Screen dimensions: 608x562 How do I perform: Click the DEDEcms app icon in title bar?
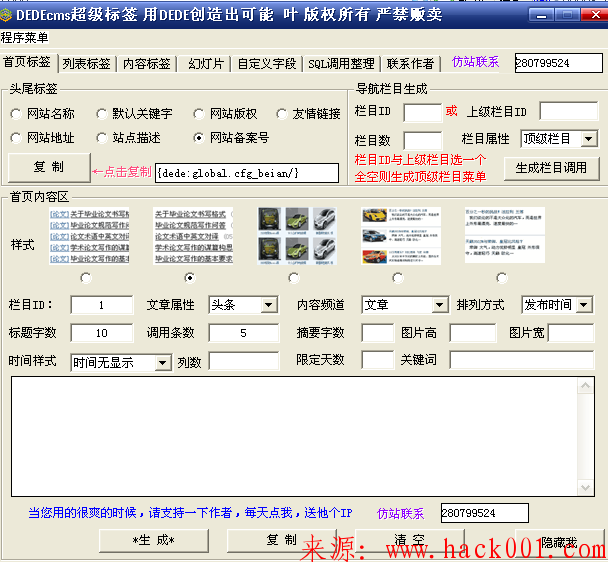tap(5, 15)
